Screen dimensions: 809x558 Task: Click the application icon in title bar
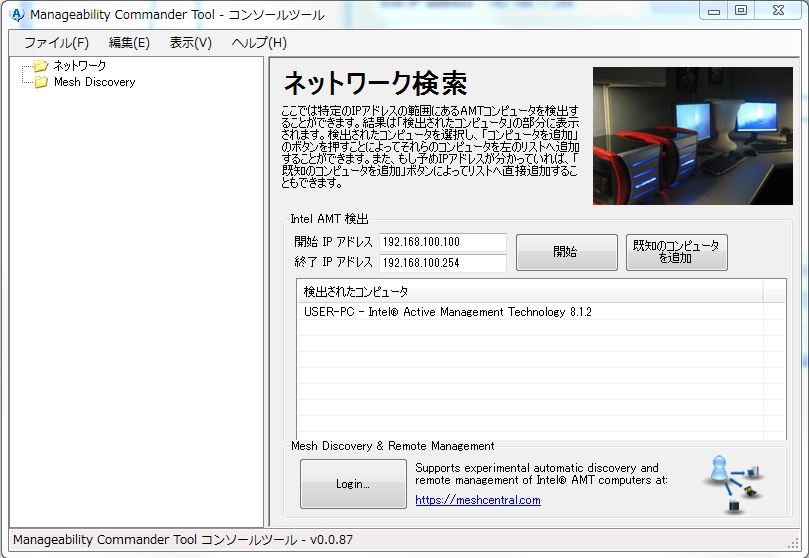point(17,14)
